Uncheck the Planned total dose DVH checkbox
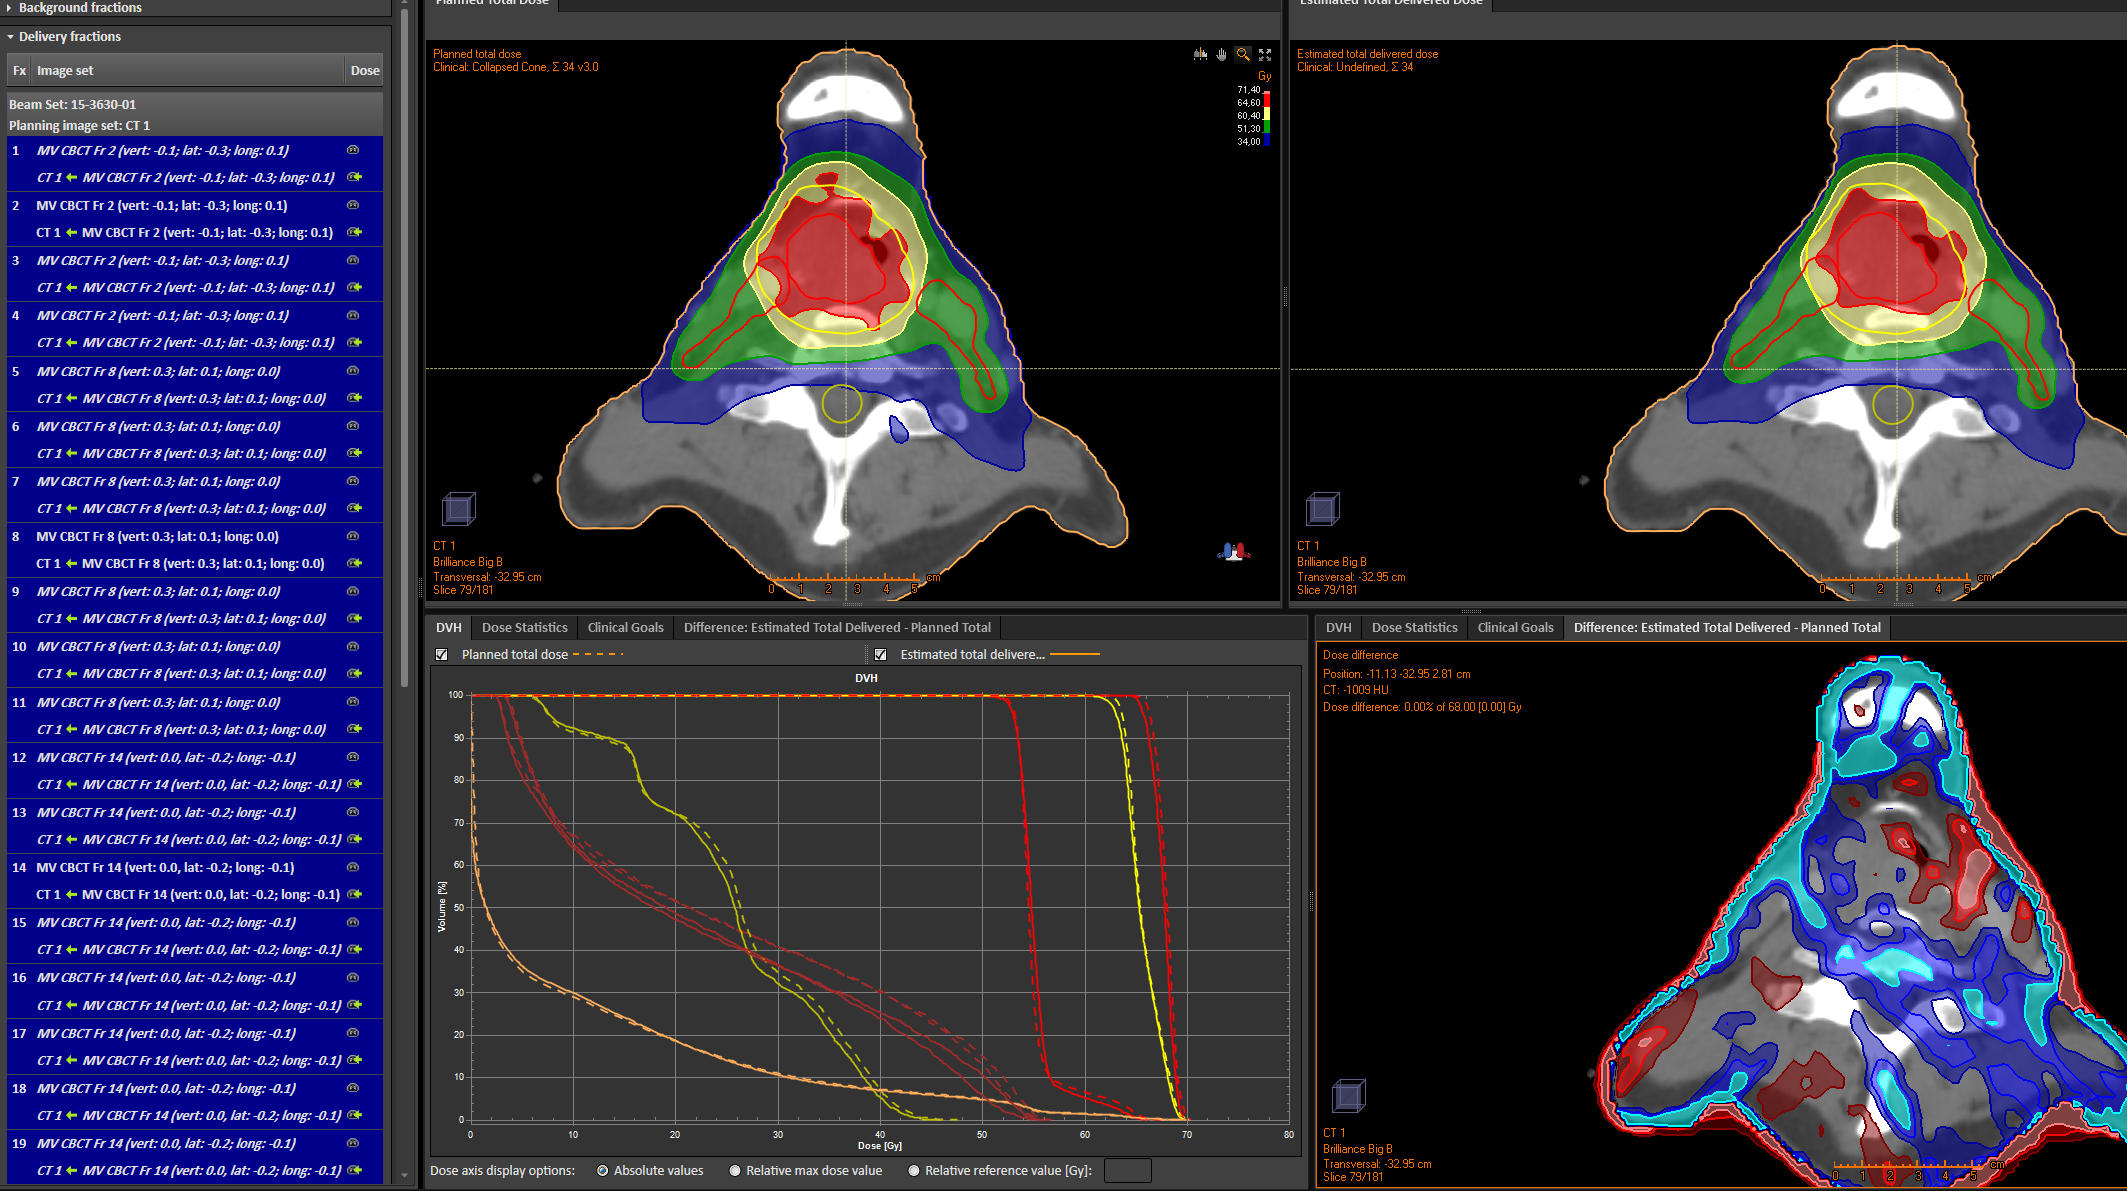The image size is (2127, 1191). click(x=442, y=655)
